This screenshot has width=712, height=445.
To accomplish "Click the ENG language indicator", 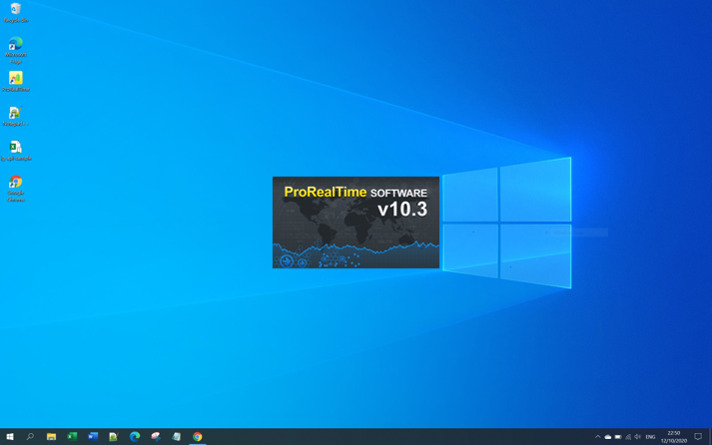I will [650, 437].
